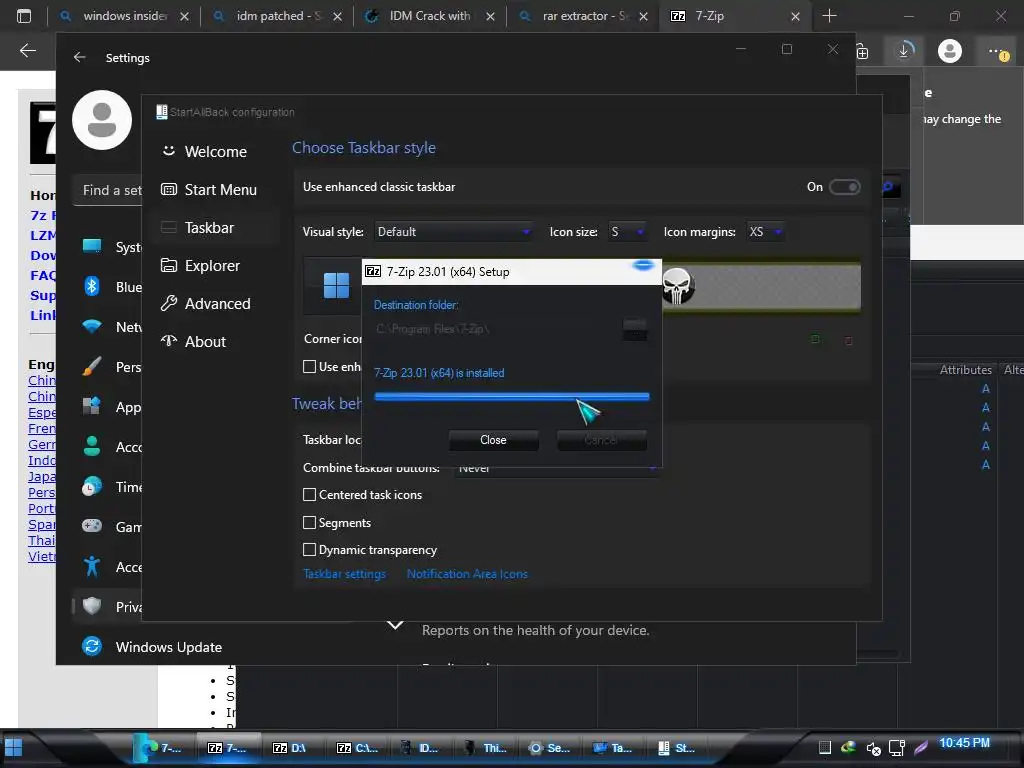Click Close in the 7-Zip Setup dialog
The height and width of the screenshot is (768, 1024).
(493, 440)
